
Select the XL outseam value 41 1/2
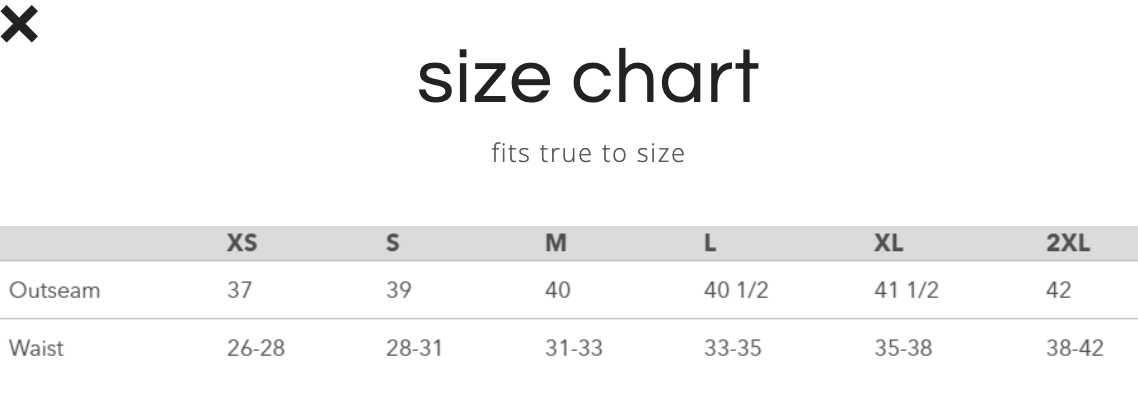[906, 290]
